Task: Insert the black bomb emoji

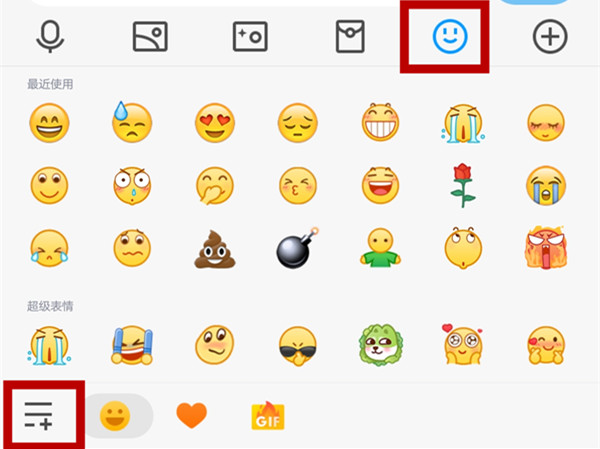Action: point(298,248)
